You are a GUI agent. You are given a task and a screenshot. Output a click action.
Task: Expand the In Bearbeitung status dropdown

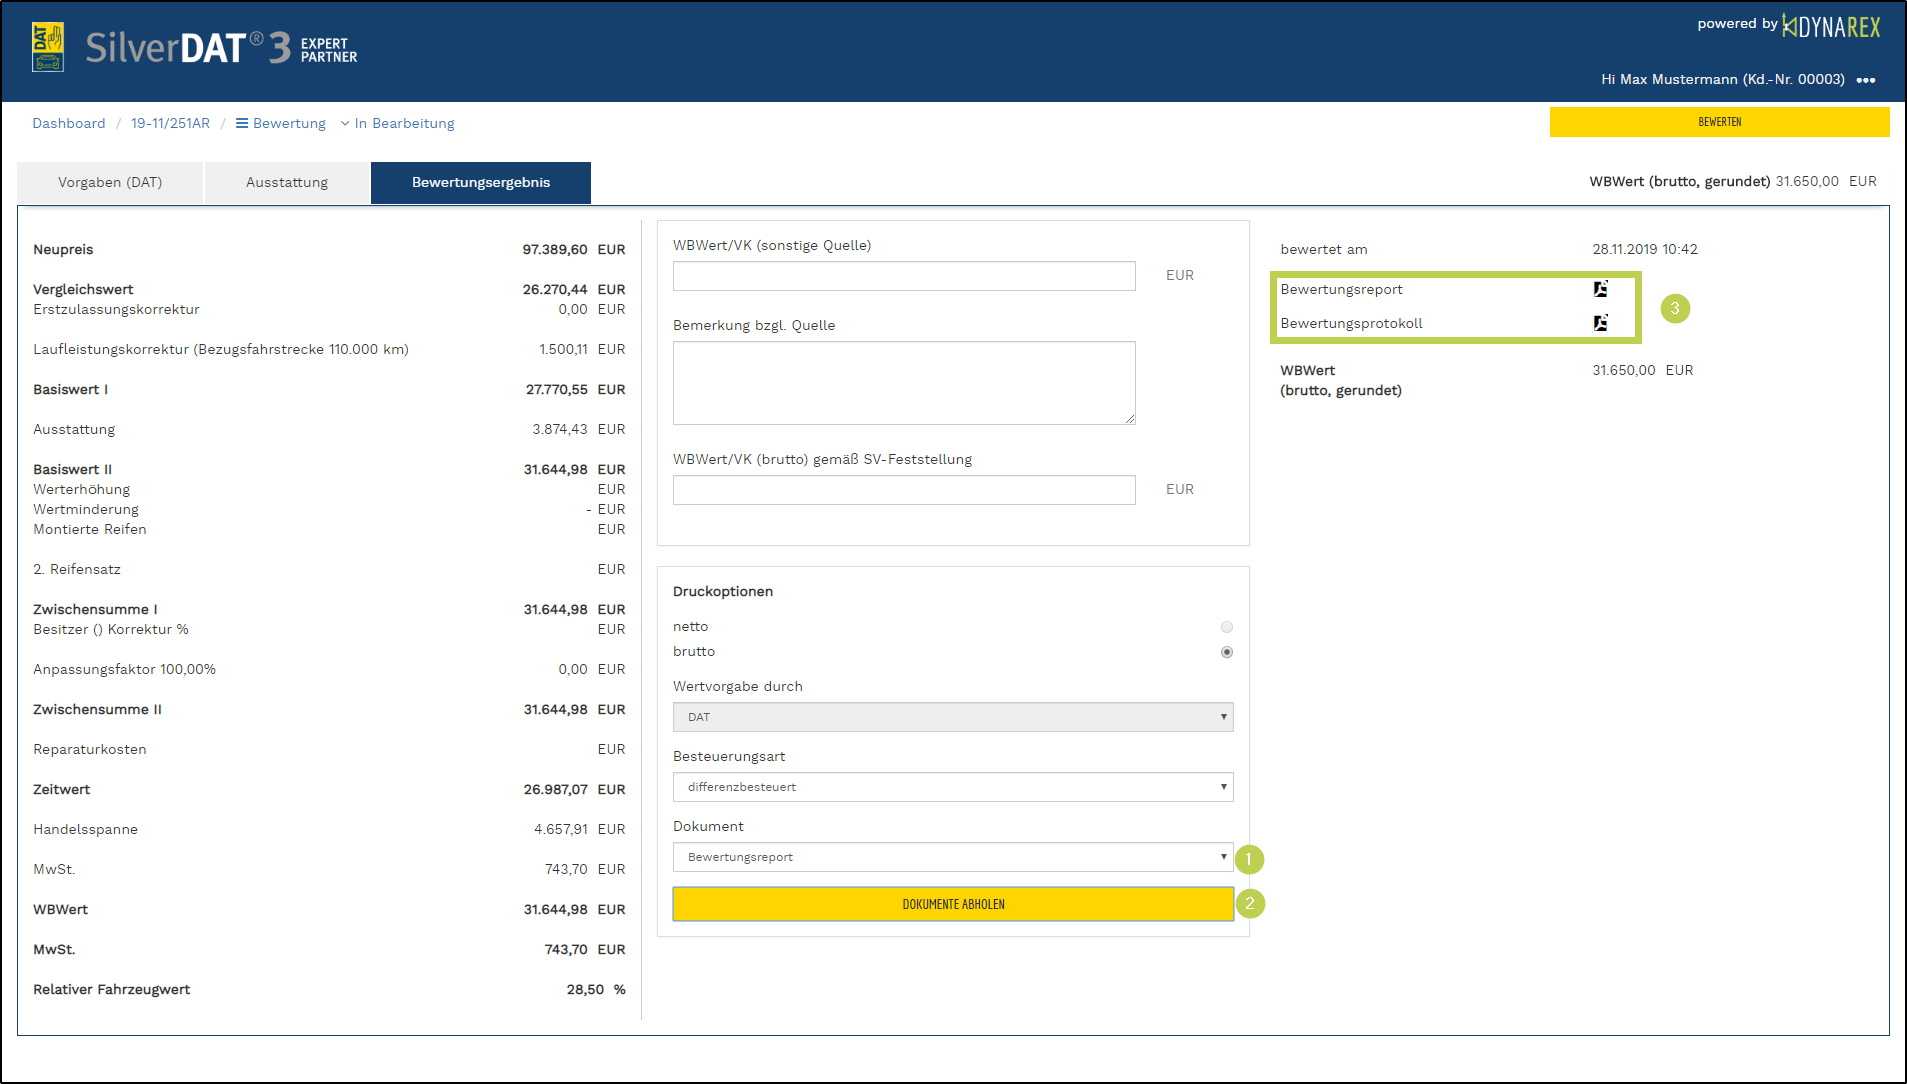[x=397, y=123]
